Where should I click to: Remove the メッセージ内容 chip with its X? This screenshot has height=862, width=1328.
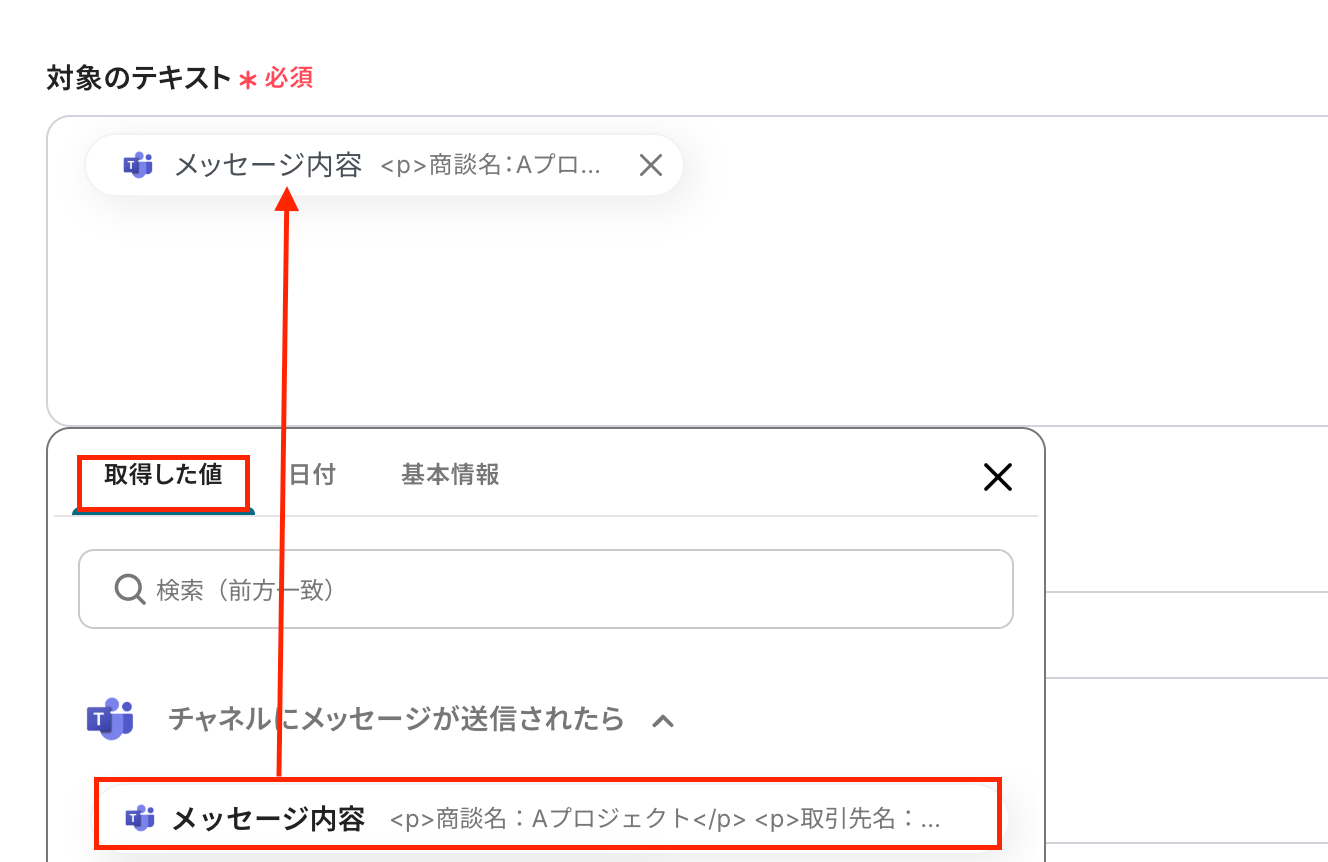pyautogui.click(x=651, y=165)
